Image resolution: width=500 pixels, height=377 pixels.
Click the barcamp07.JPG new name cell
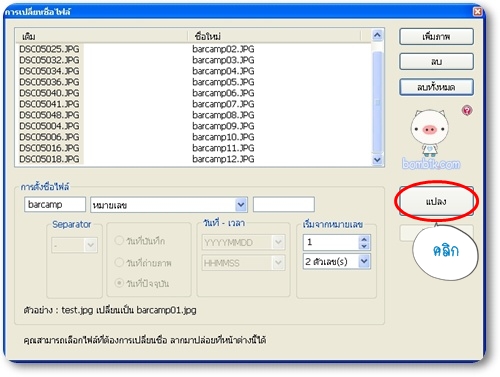[x=223, y=104]
